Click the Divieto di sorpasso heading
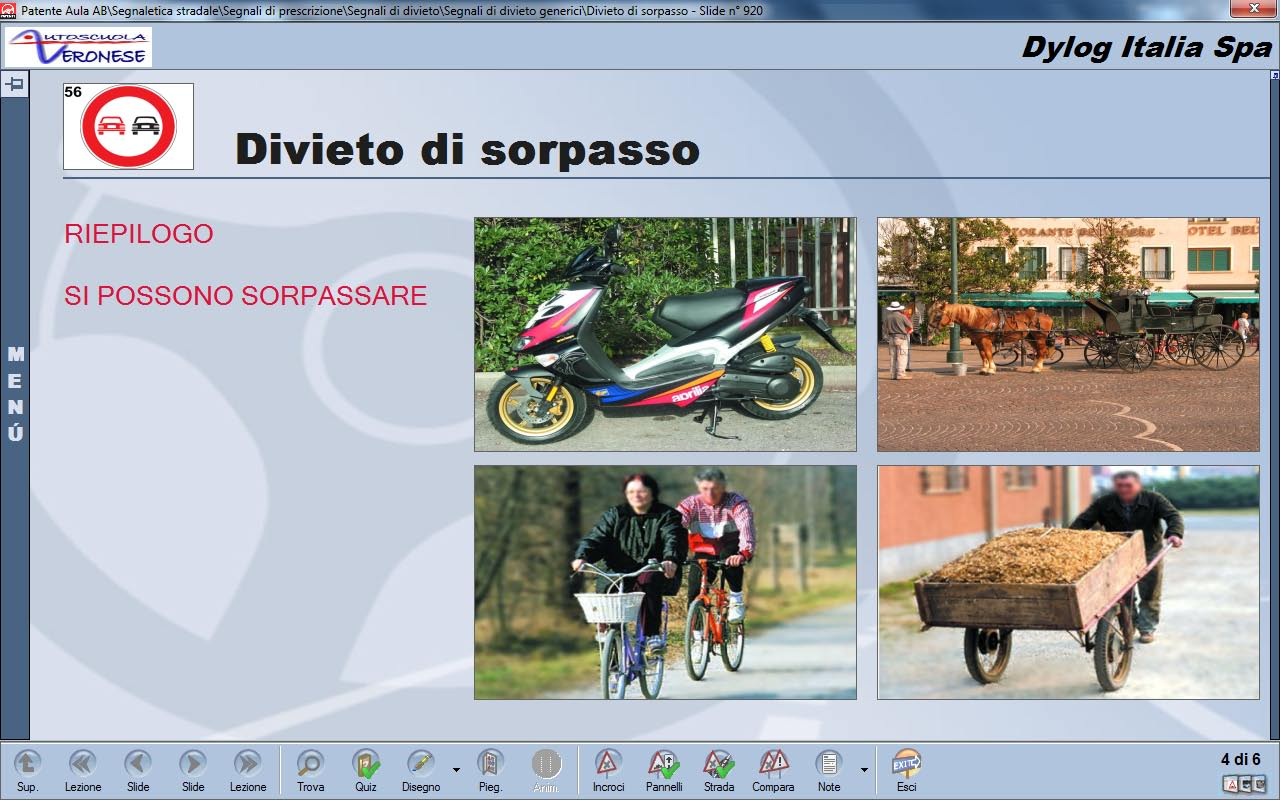Image resolution: width=1280 pixels, height=800 pixels. (467, 149)
